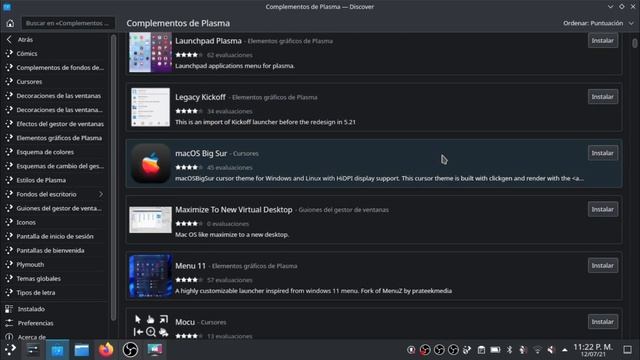Open the Legacy Kickoff title text
Image resolution: width=640 pixels, height=360 pixels.
pyautogui.click(x=200, y=97)
